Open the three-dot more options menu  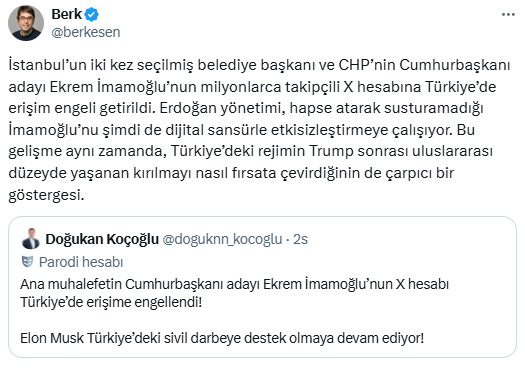coord(508,14)
